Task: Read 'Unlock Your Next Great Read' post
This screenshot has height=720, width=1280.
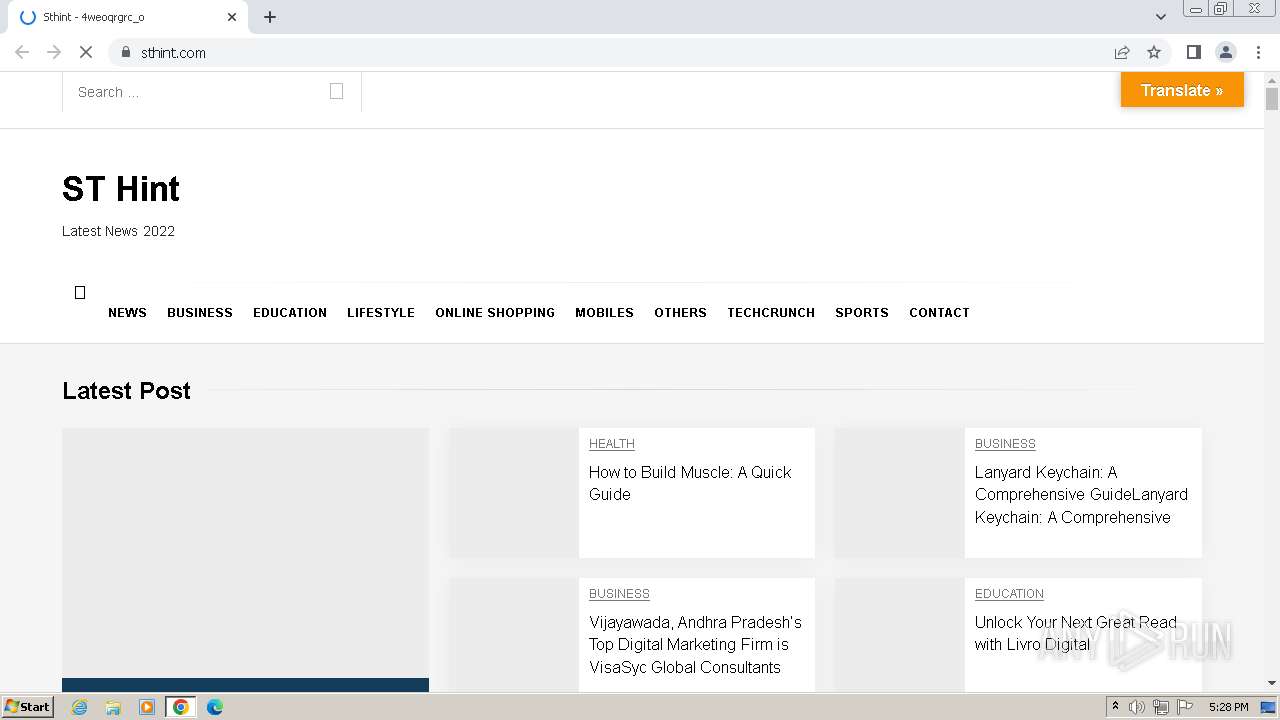Action: tap(1076, 633)
